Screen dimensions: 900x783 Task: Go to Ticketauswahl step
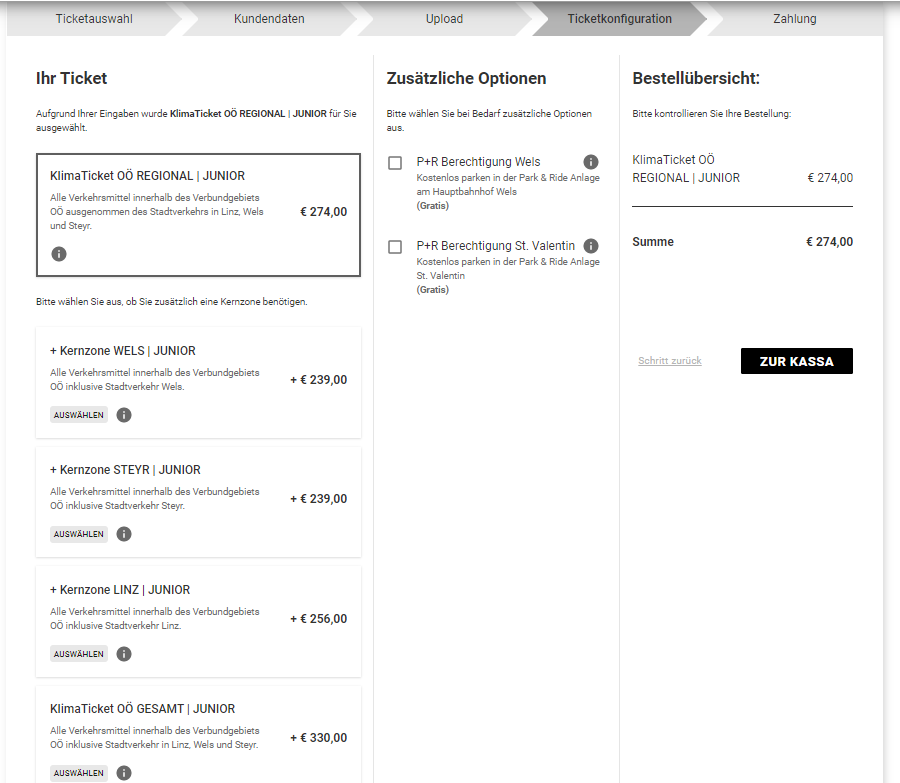[x=94, y=19]
